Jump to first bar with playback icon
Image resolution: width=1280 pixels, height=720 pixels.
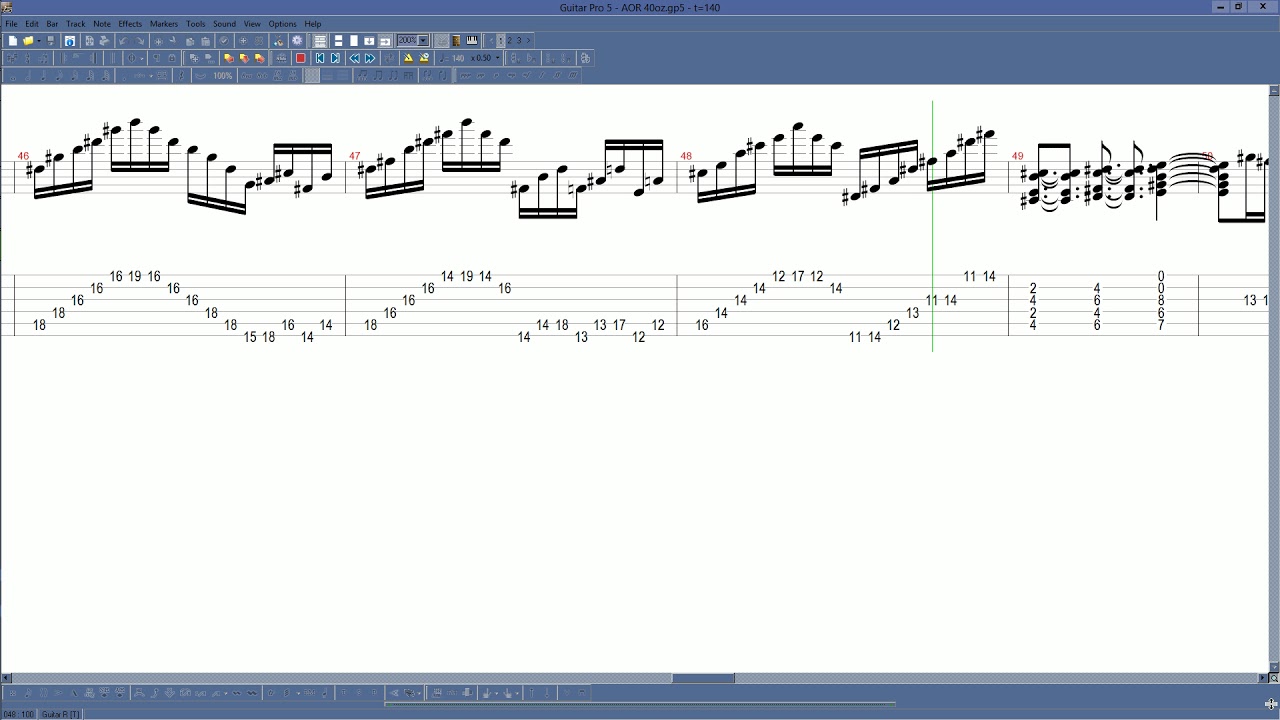(x=320, y=58)
